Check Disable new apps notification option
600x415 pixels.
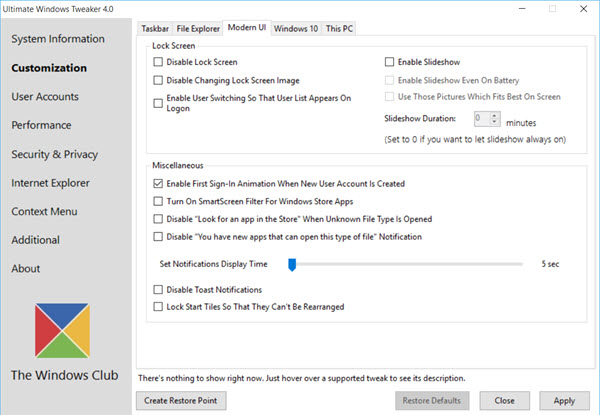click(x=158, y=237)
